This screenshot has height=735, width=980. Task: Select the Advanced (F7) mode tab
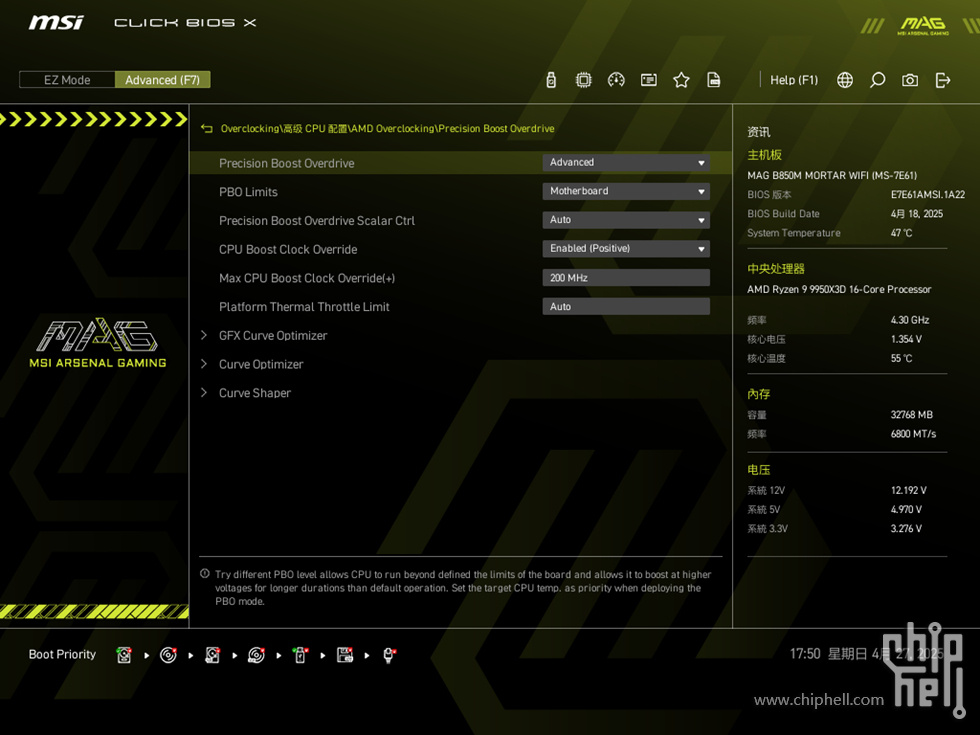162,80
